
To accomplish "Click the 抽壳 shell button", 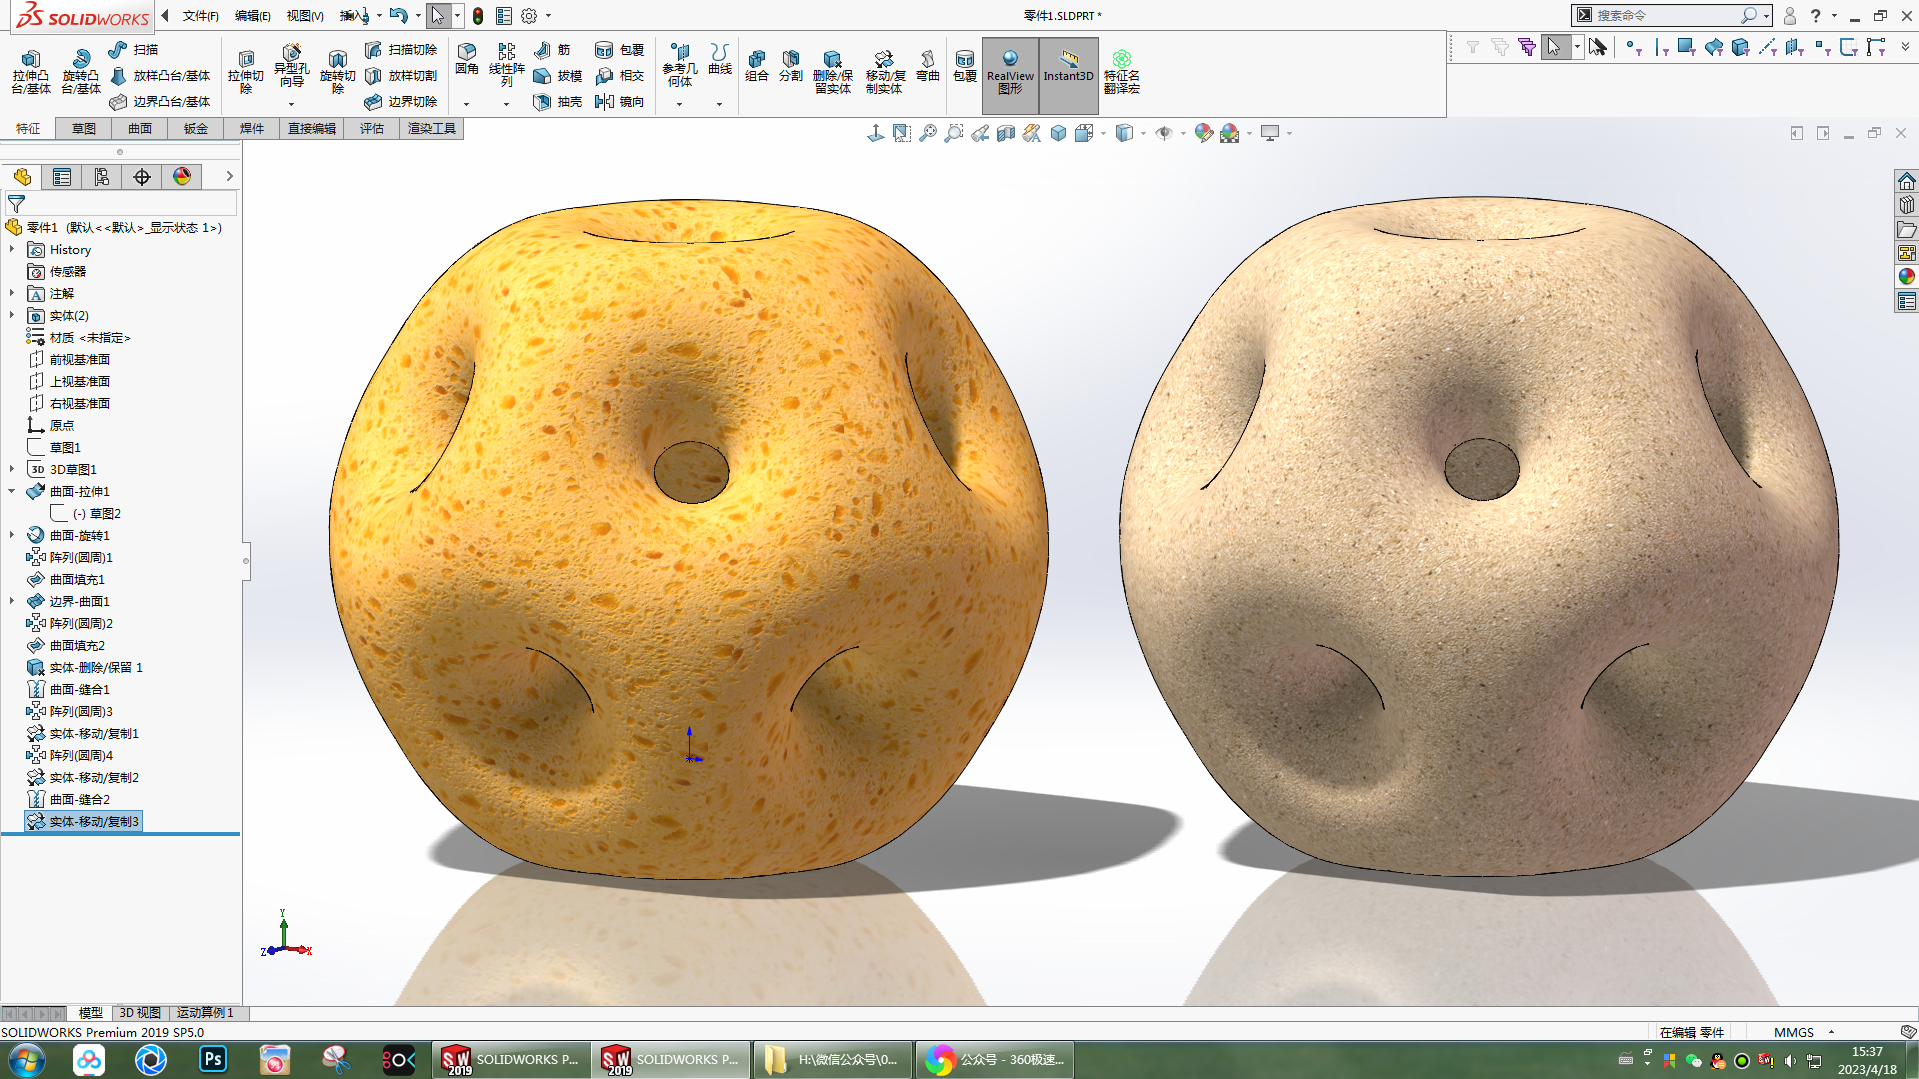I will [558, 101].
